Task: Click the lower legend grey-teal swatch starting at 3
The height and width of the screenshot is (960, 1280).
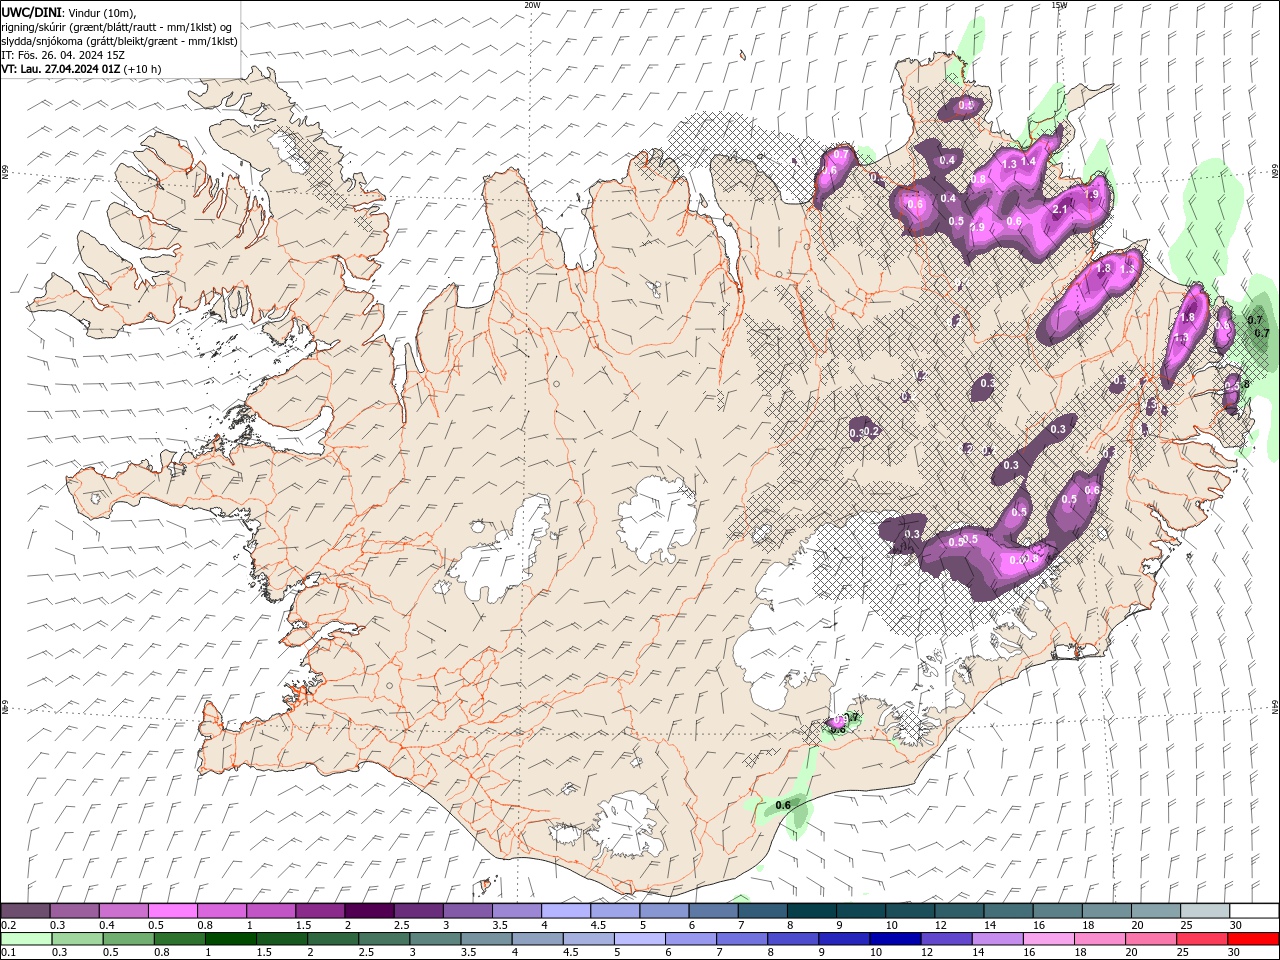Action: (x=435, y=939)
